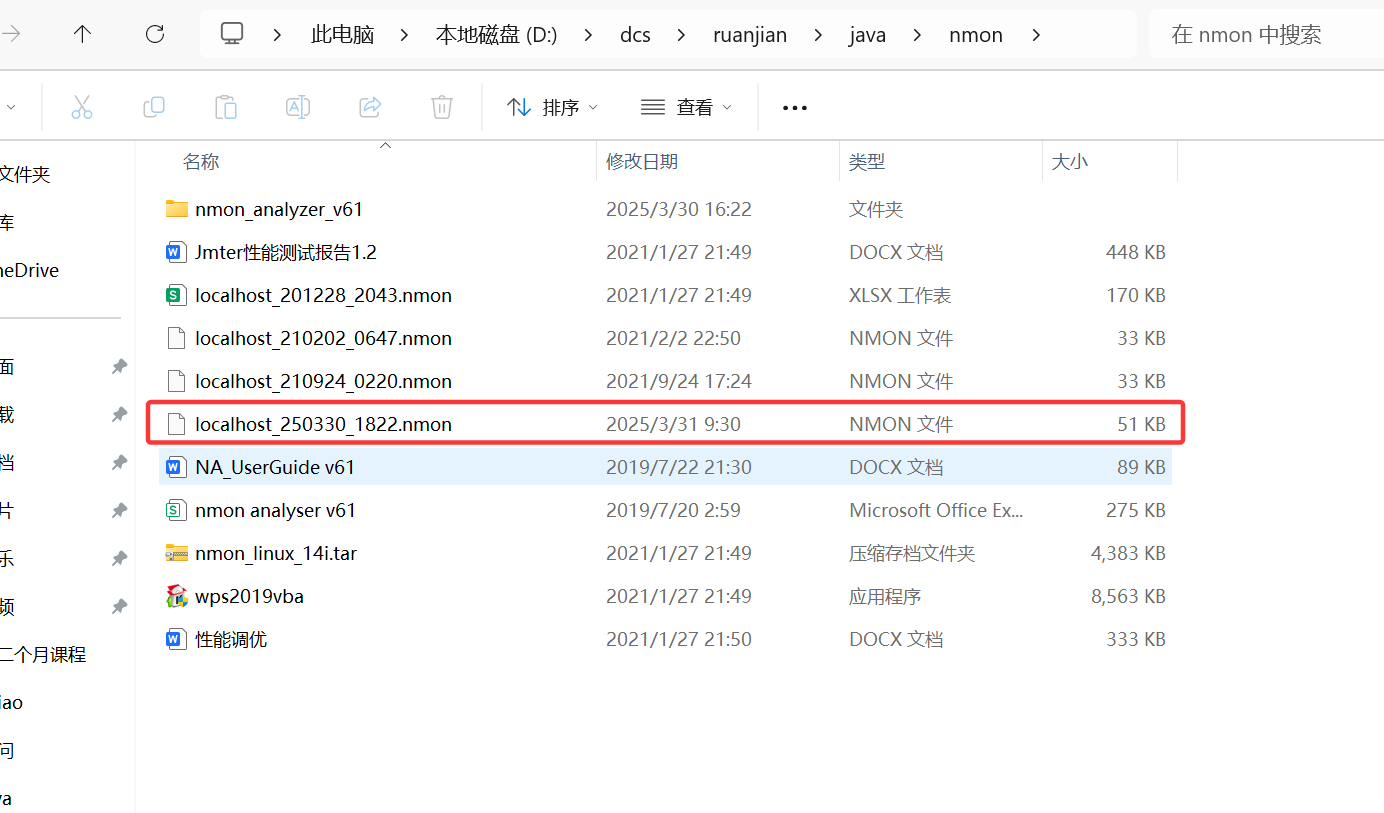
Task: Click 本地磁盘 (D:) breadcrumb
Action: coord(496,35)
